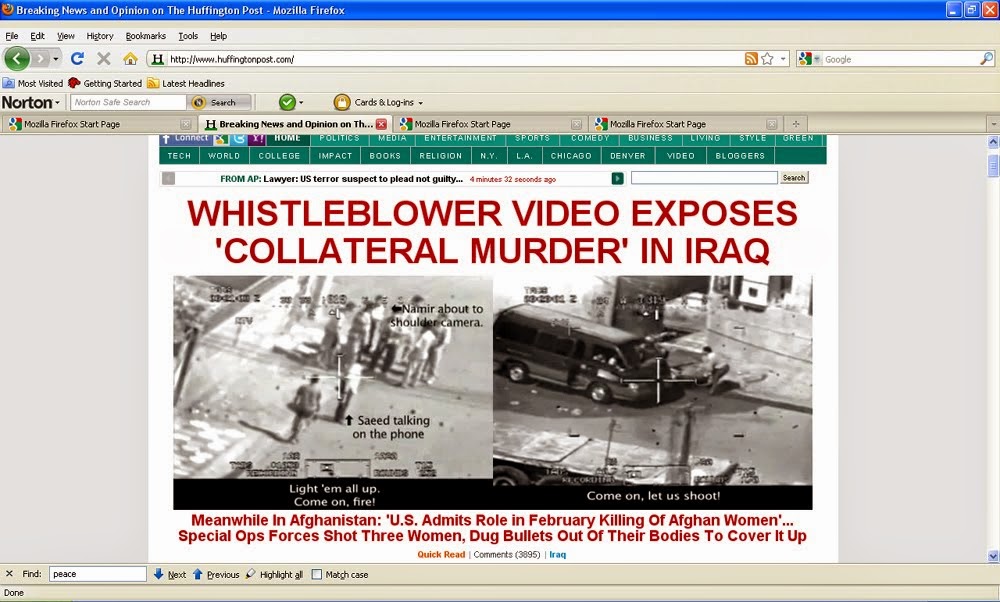
Task: Click the site Search button next to the ticker
Action: (793, 178)
